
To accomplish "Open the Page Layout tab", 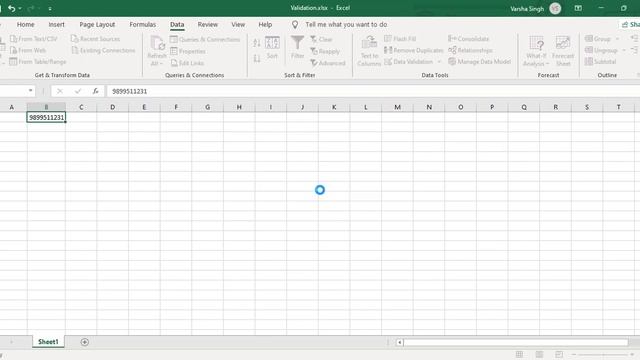I will pos(97,24).
